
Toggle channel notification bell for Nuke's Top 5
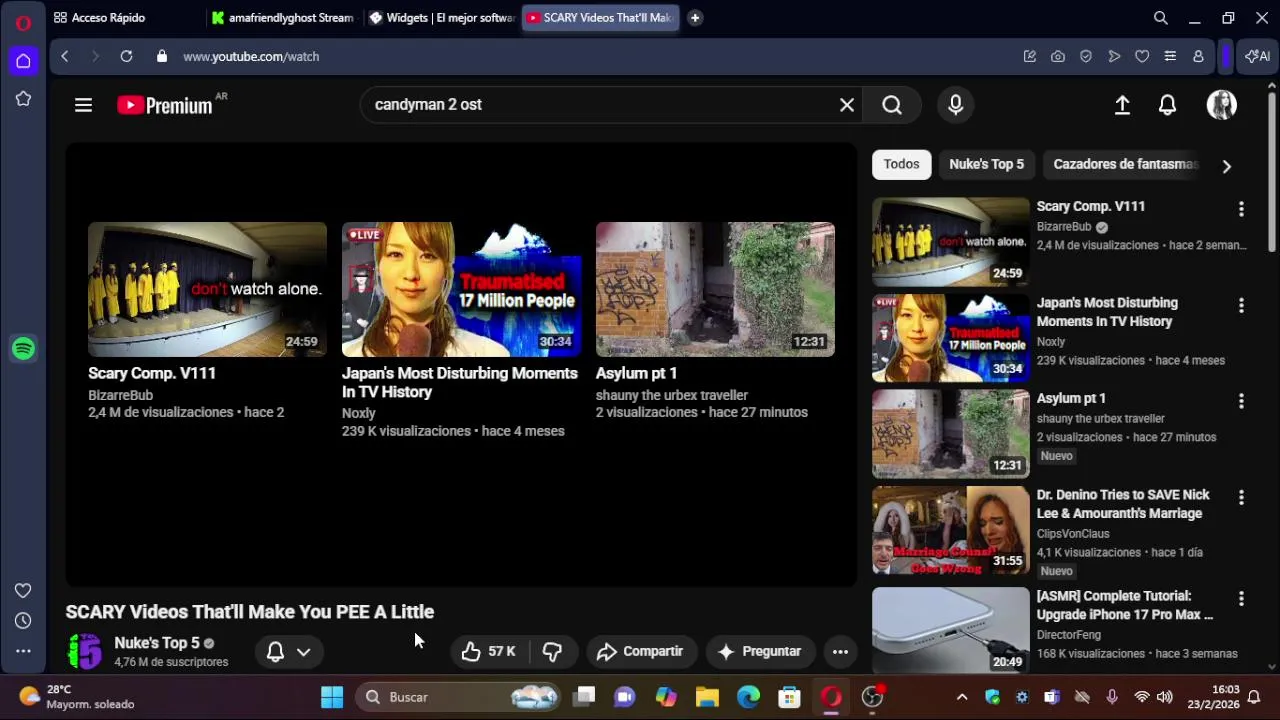pos(275,652)
